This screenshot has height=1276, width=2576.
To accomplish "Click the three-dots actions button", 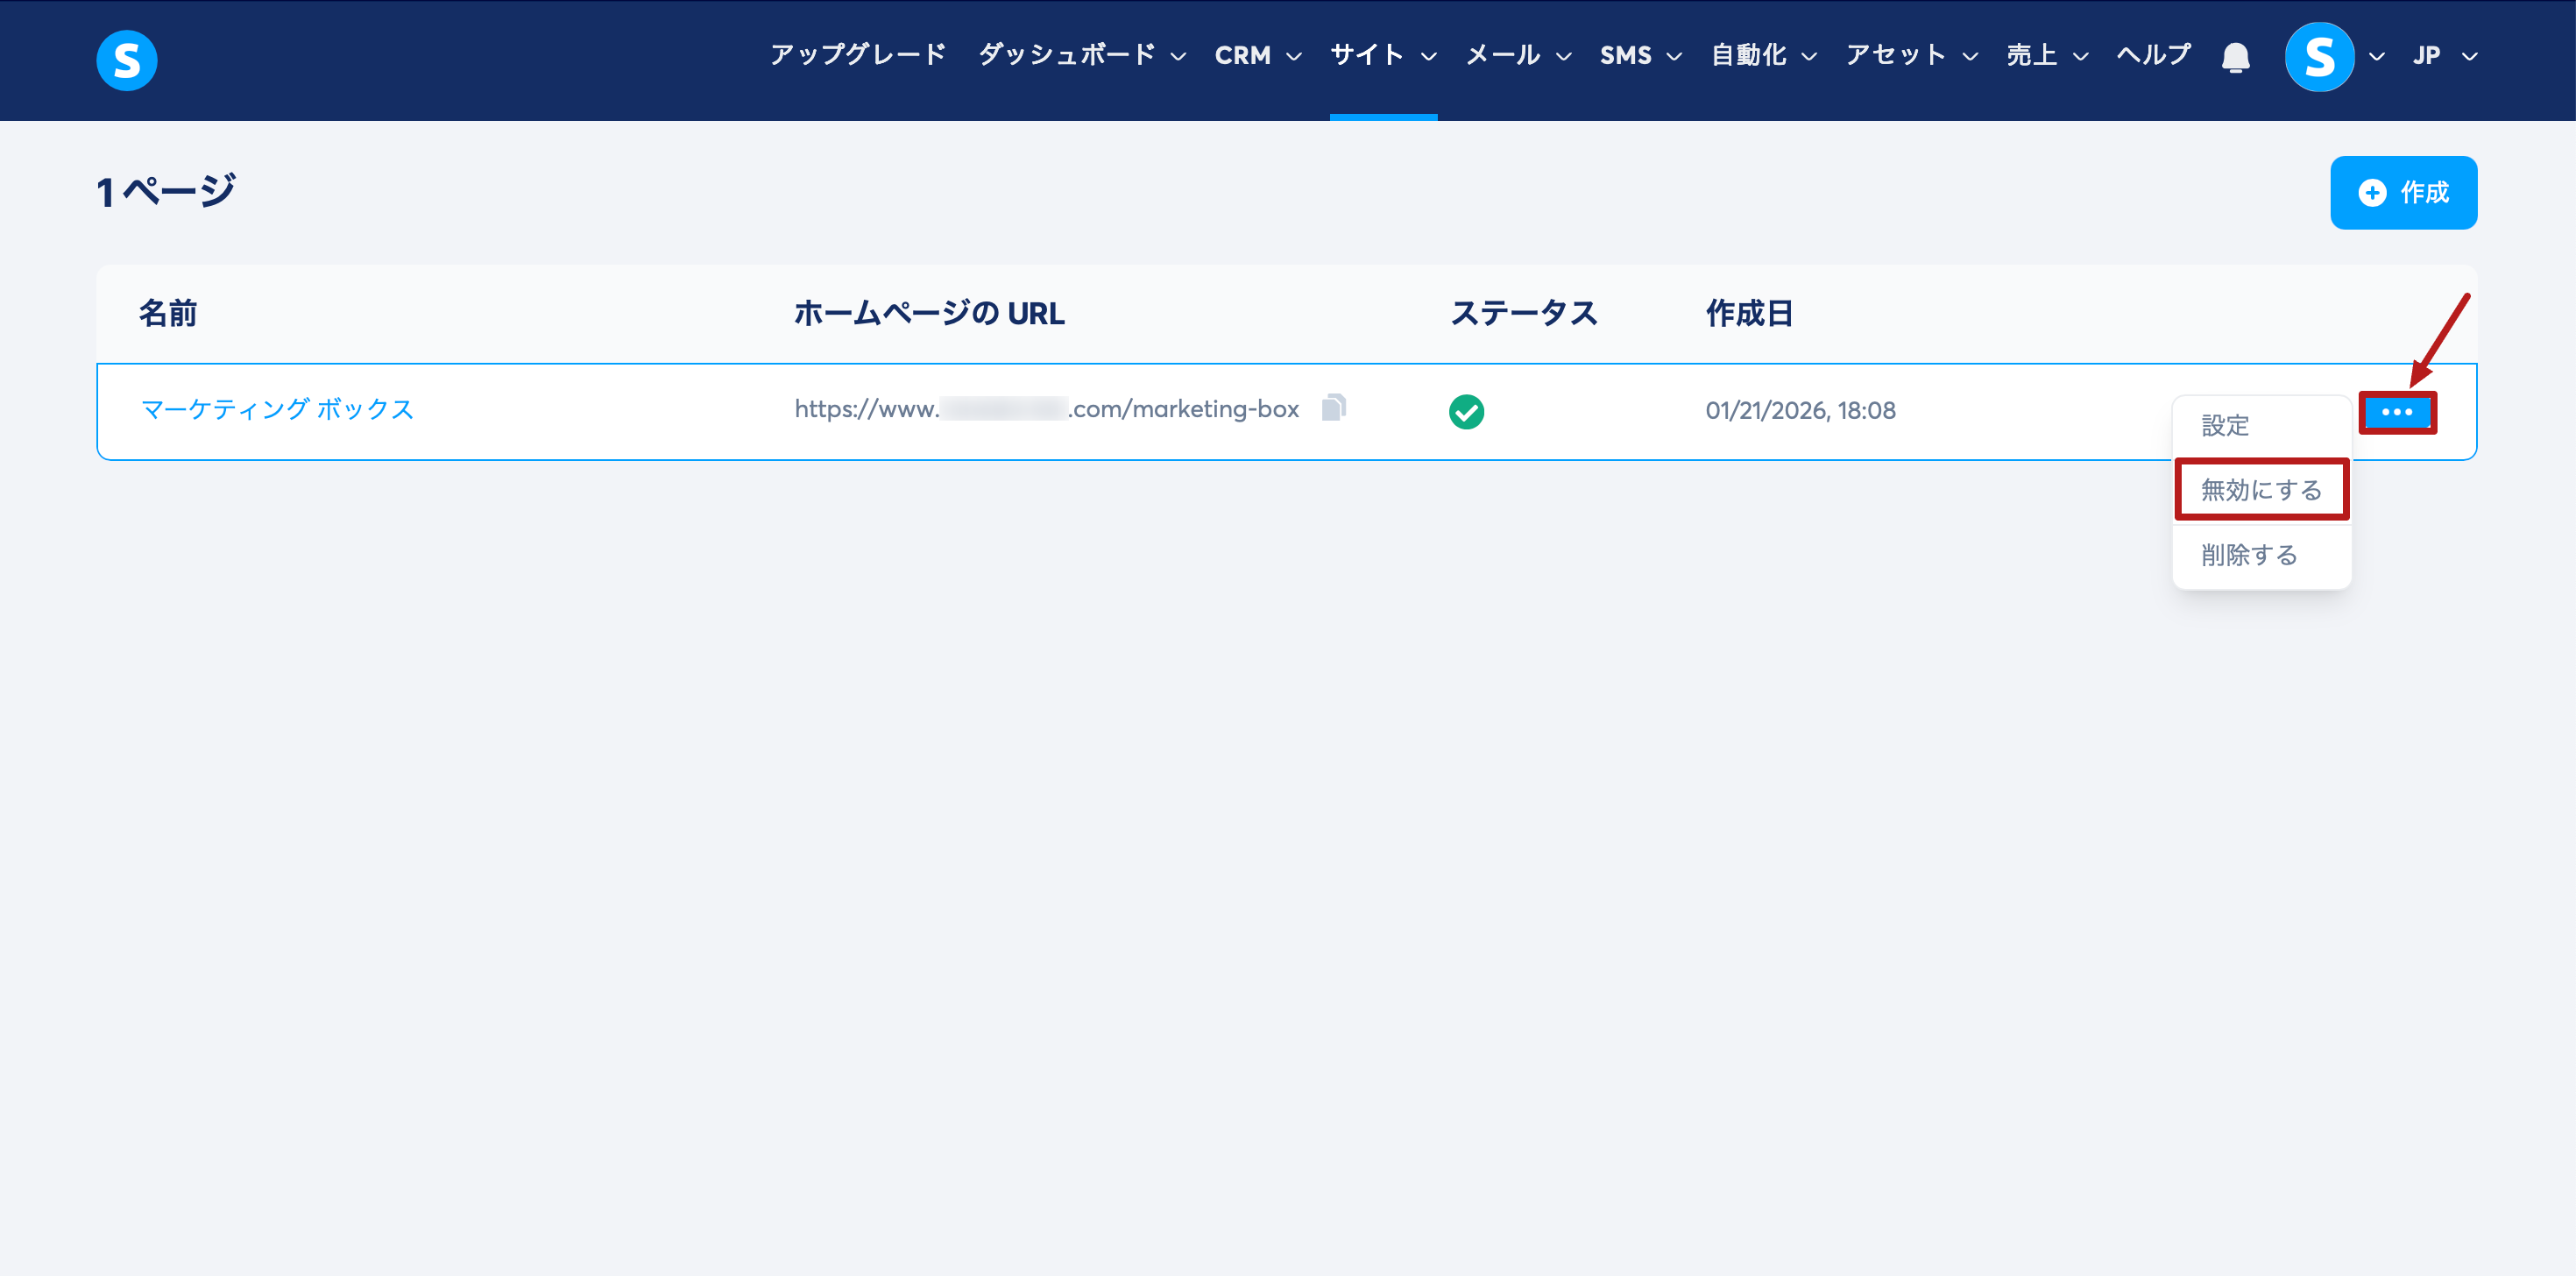I will tap(2396, 412).
